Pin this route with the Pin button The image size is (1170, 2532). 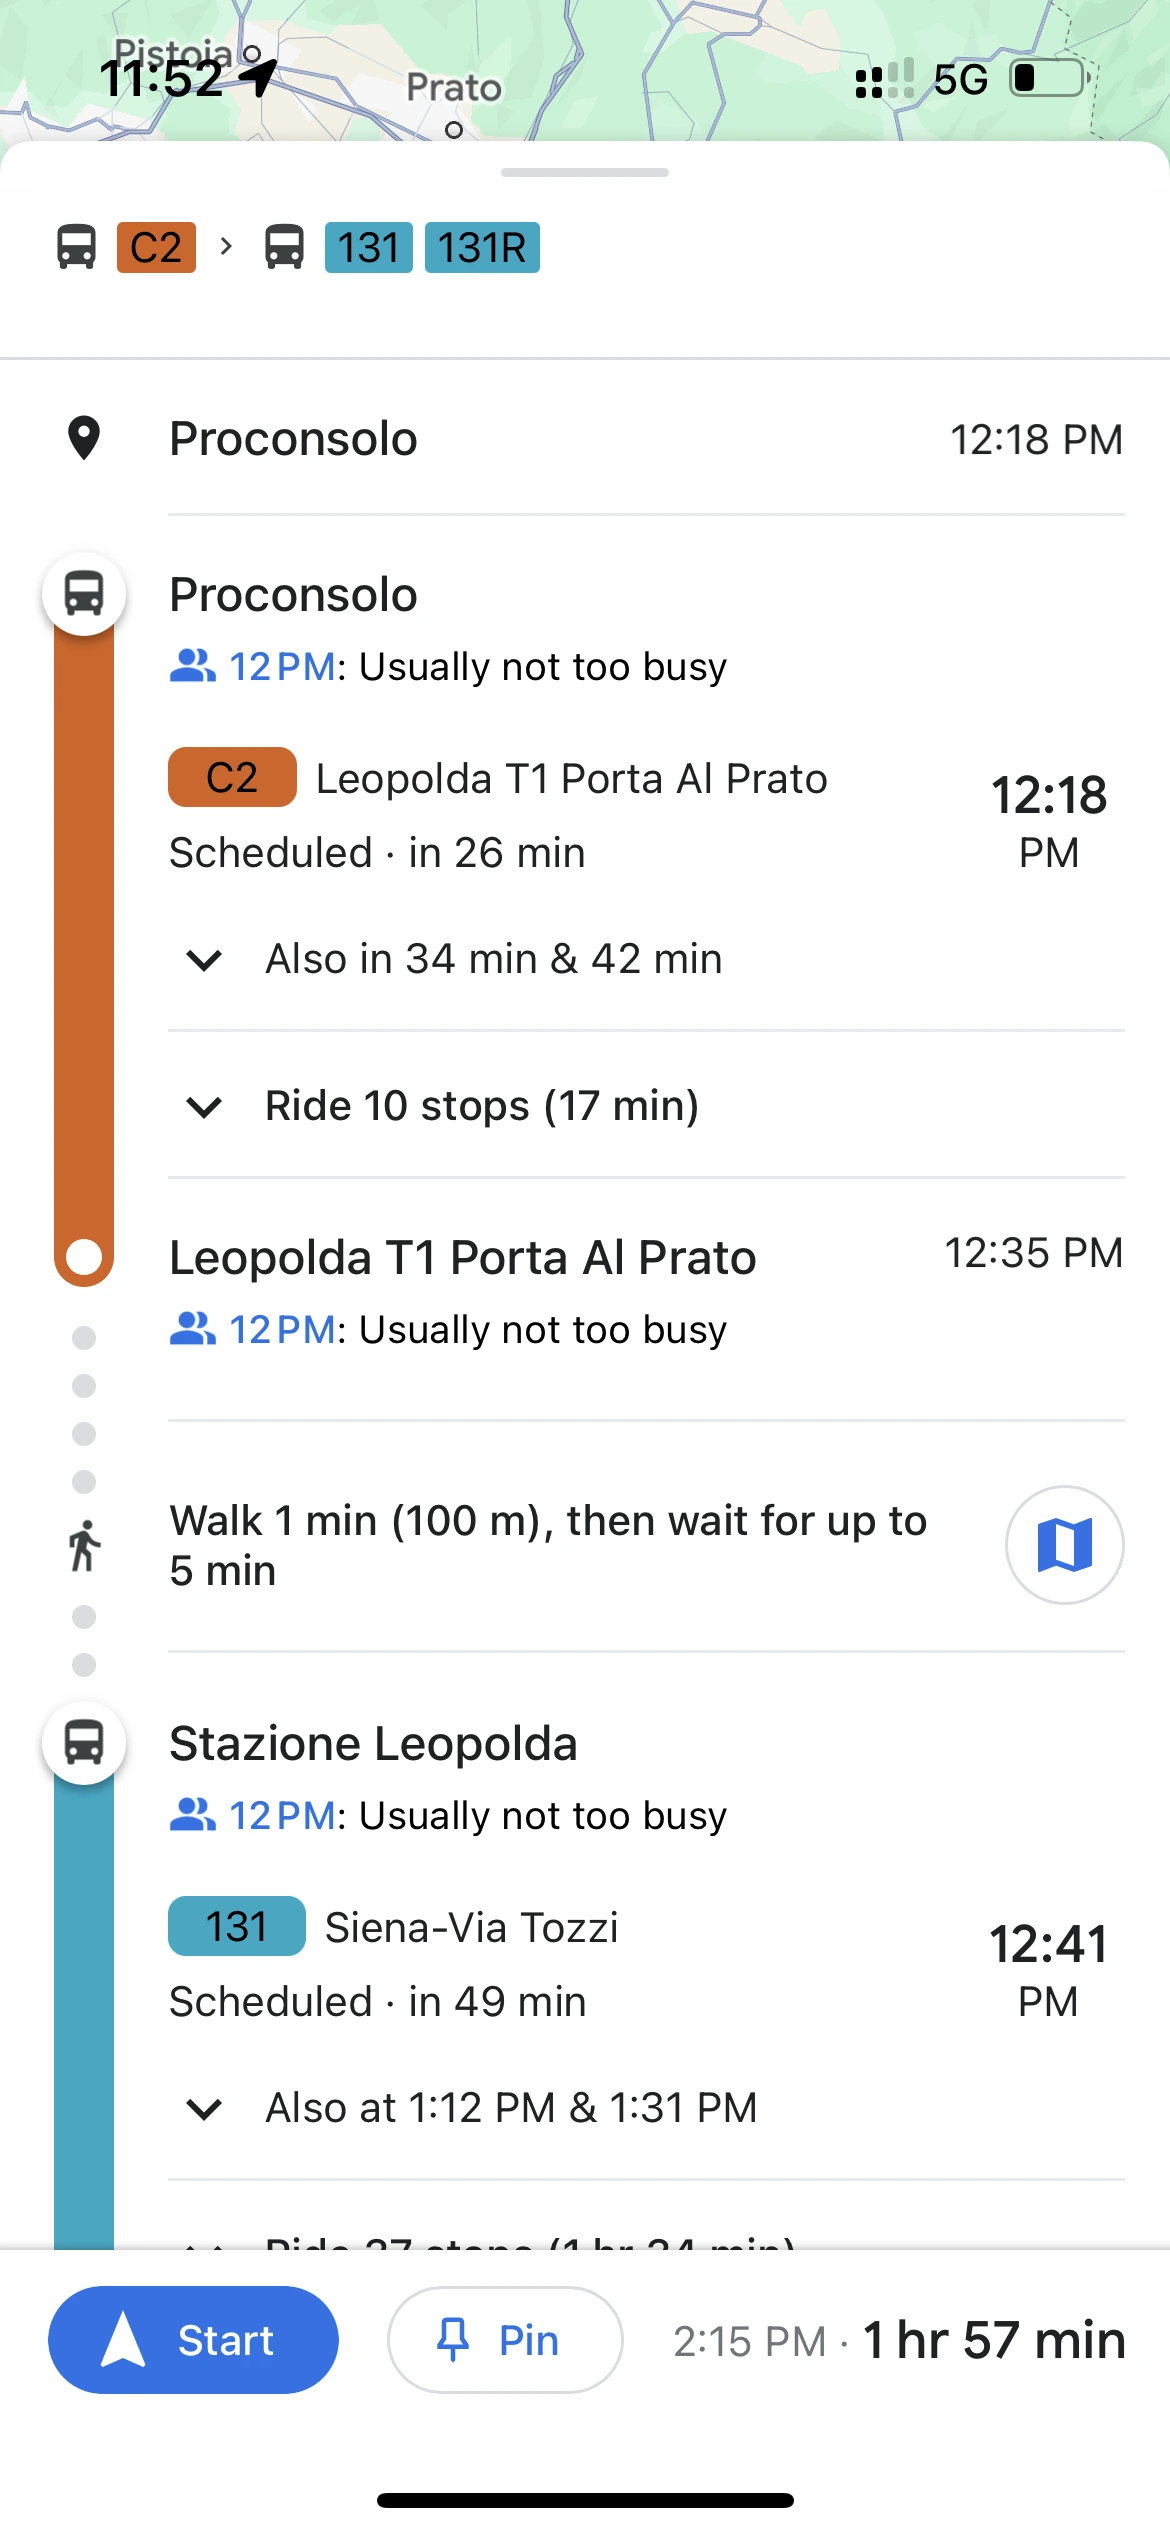(x=505, y=2340)
